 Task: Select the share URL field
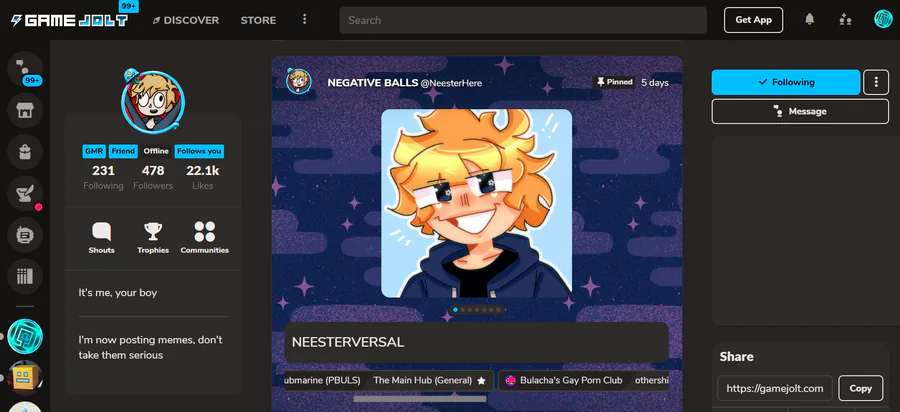775,388
